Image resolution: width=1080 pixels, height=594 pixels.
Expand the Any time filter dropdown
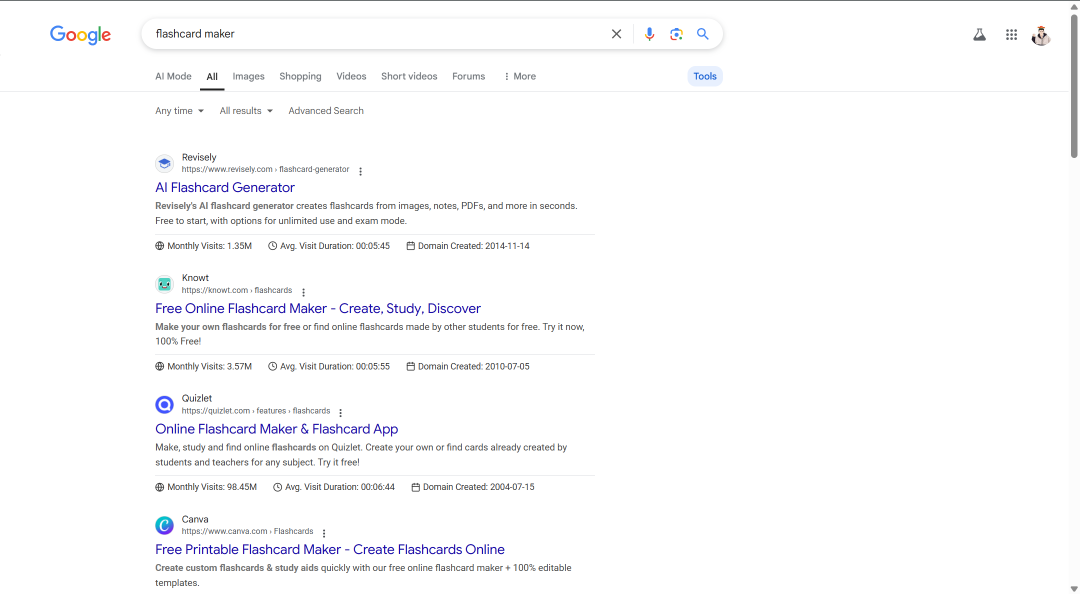tap(179, 111)
